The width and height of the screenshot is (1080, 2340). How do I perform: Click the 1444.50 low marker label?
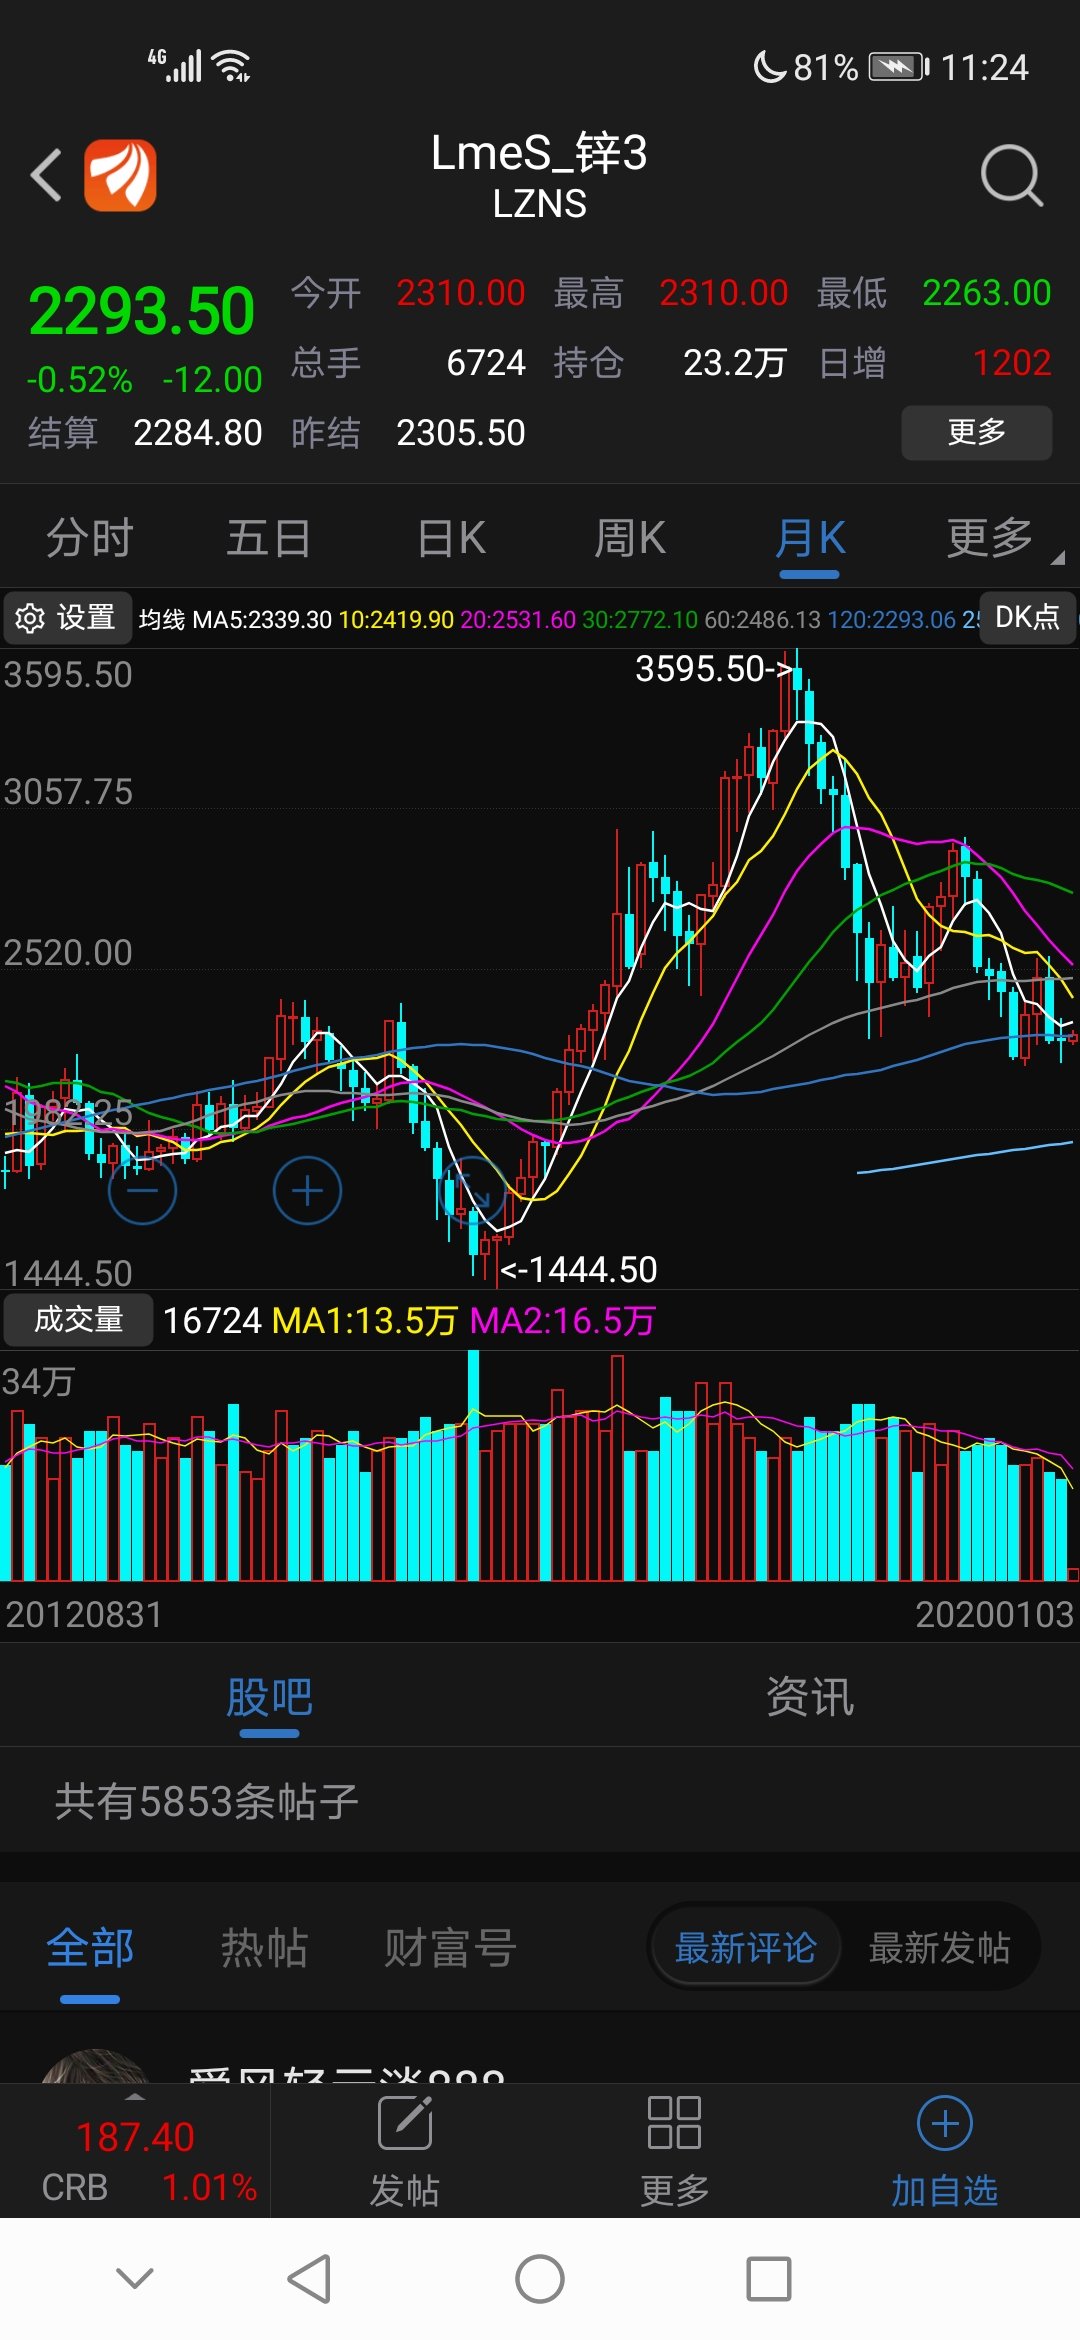pos(578,1270)
